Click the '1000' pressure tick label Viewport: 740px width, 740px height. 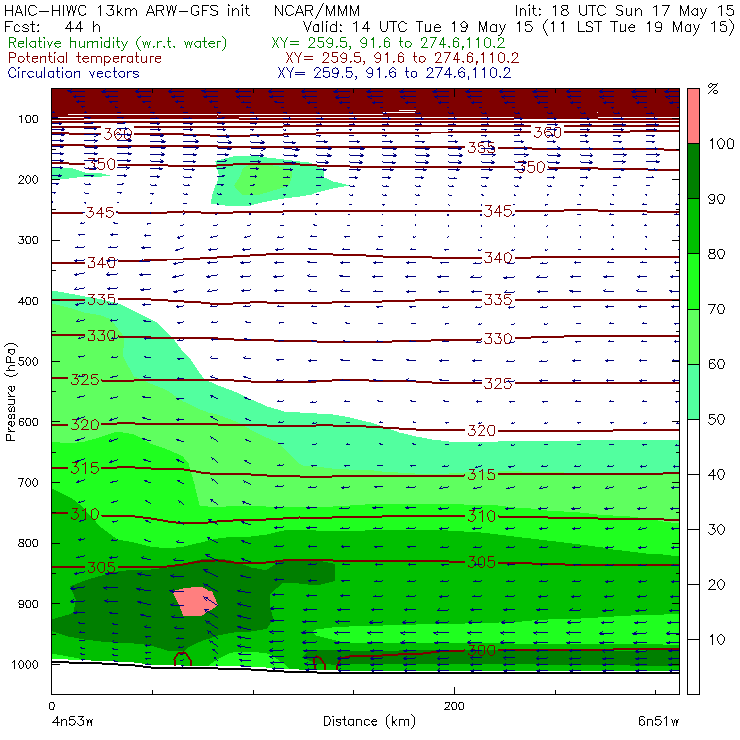point(24,664)
